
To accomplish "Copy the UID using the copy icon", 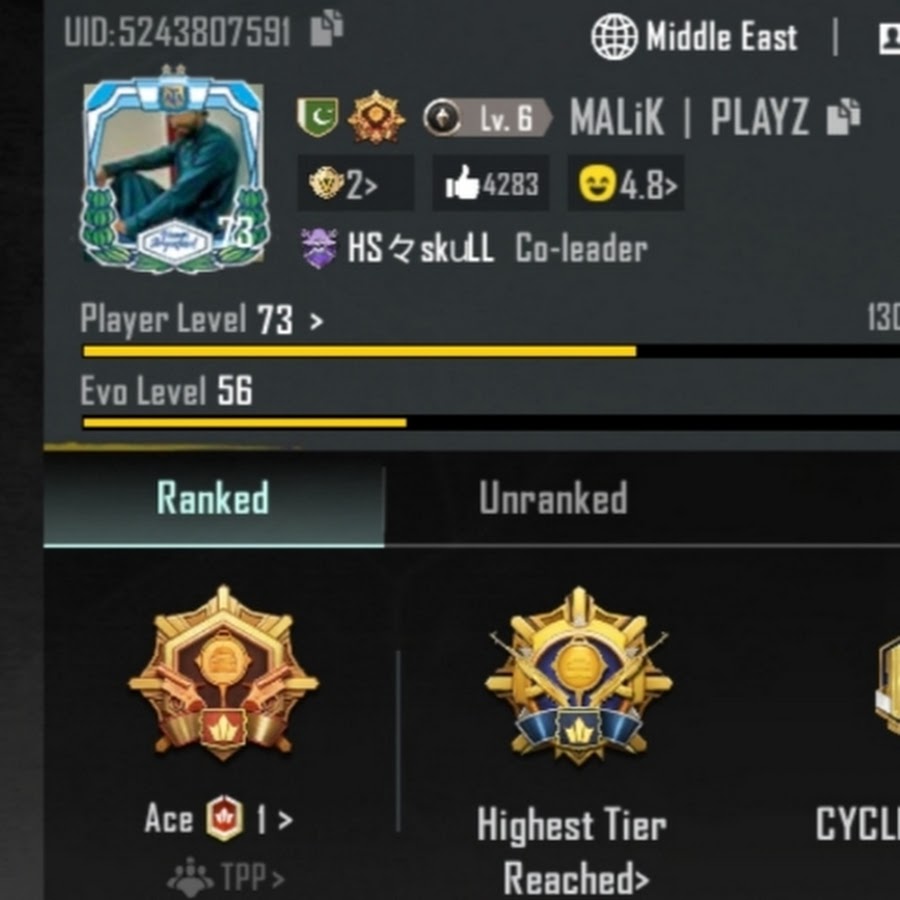I will [x=327, y=28].
